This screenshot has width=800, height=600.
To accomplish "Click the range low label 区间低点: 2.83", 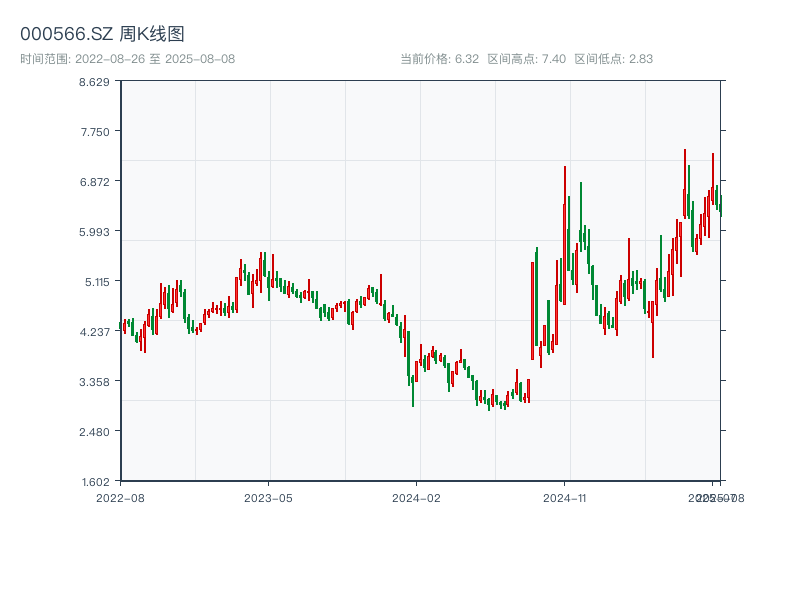I will pos(614,59).
